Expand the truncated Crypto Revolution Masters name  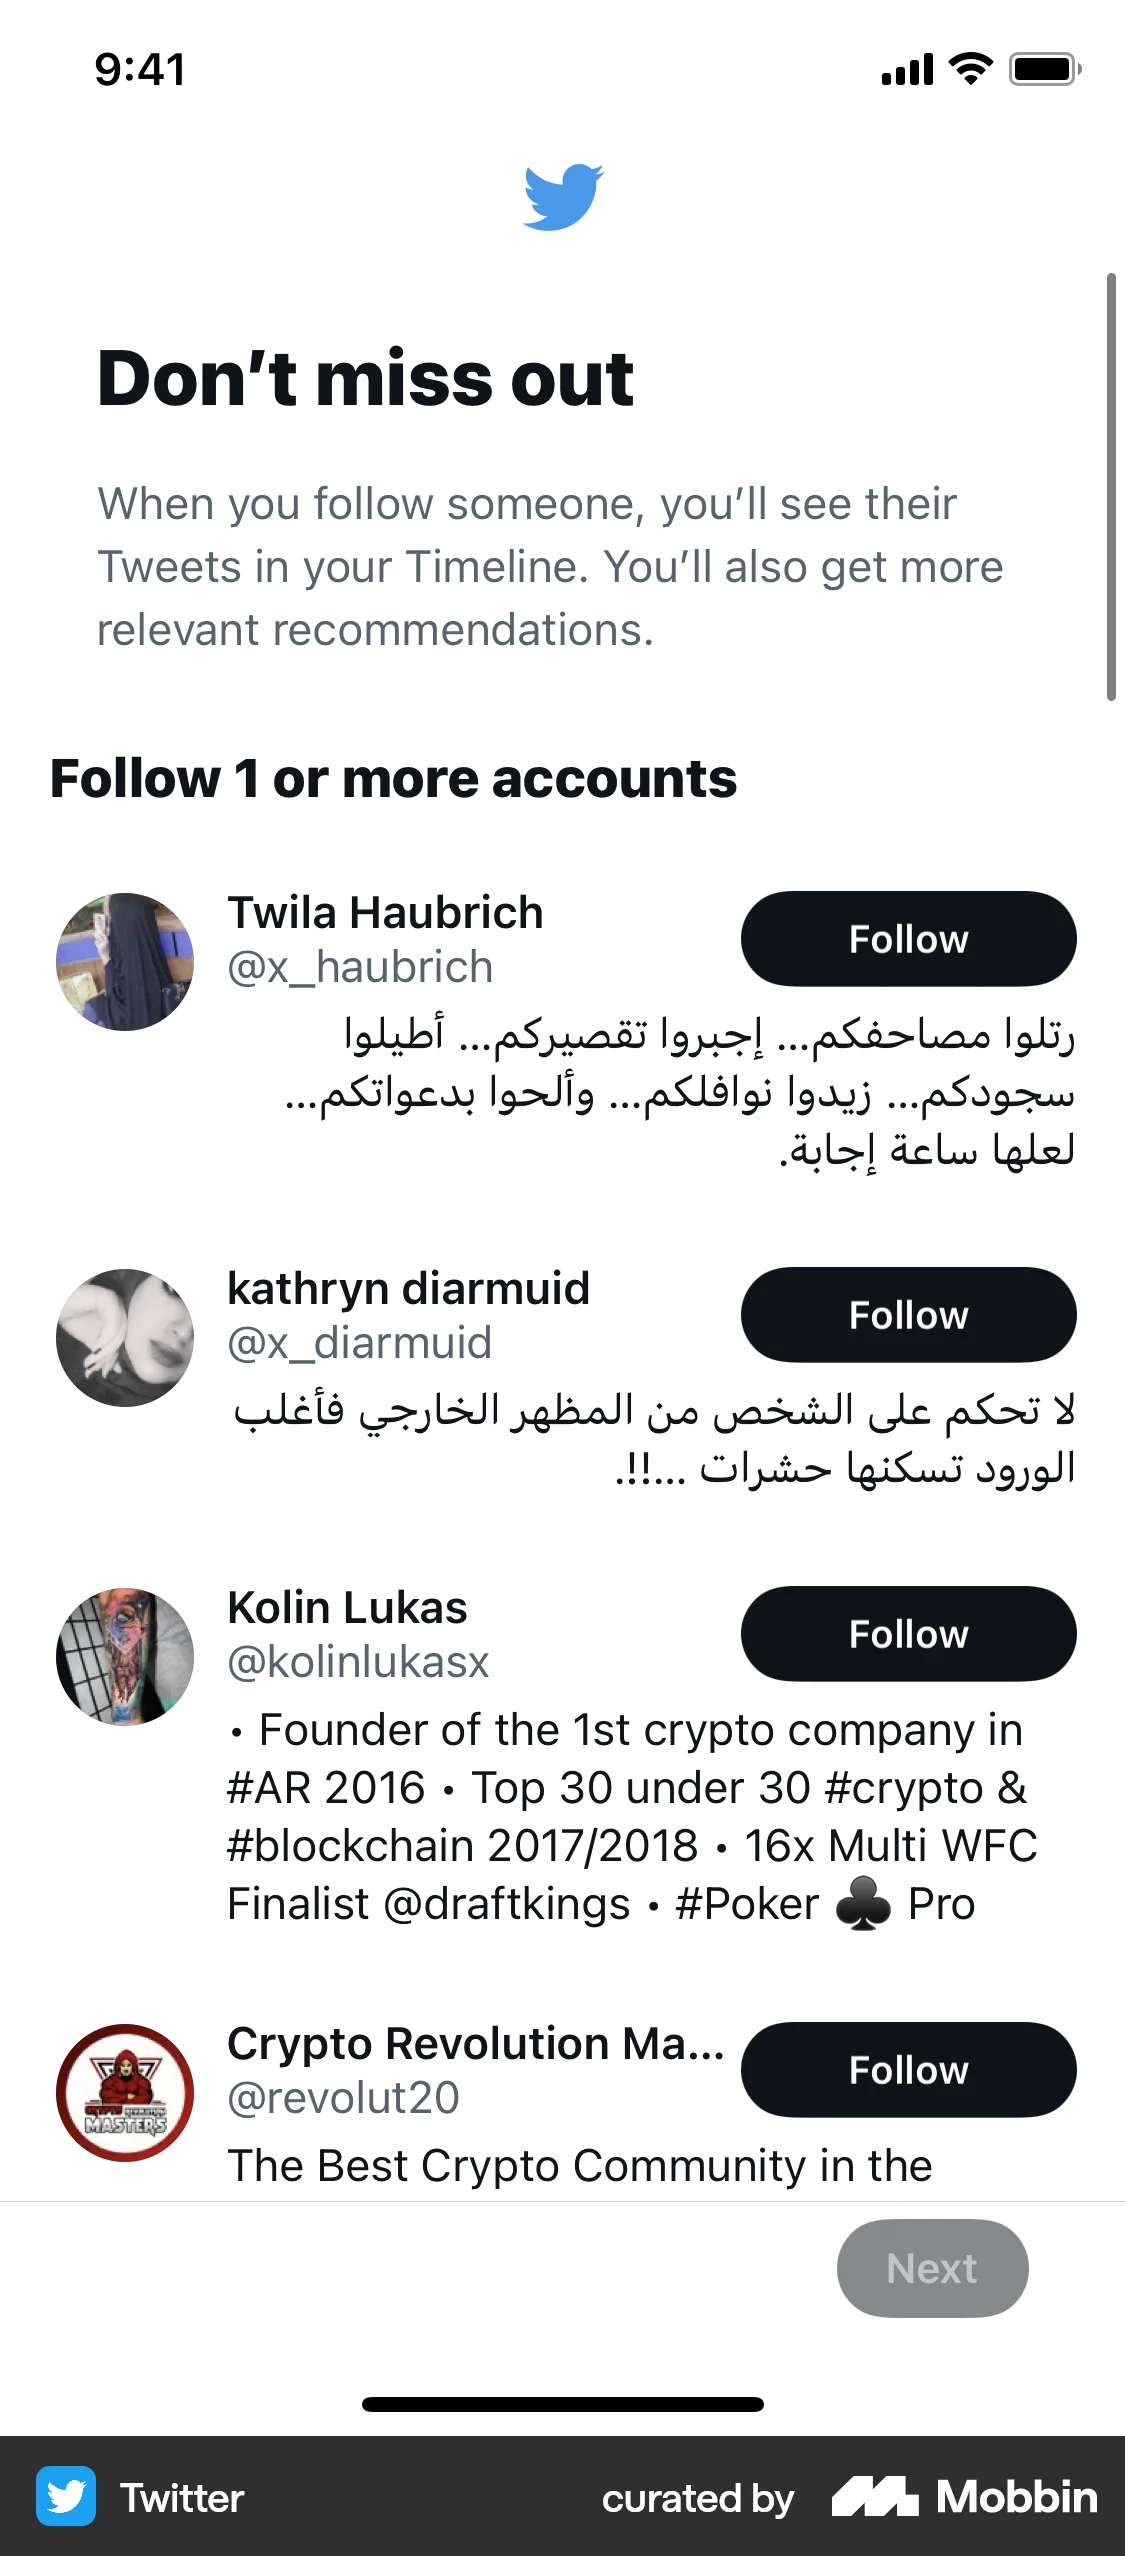(x=476, y=2044)
